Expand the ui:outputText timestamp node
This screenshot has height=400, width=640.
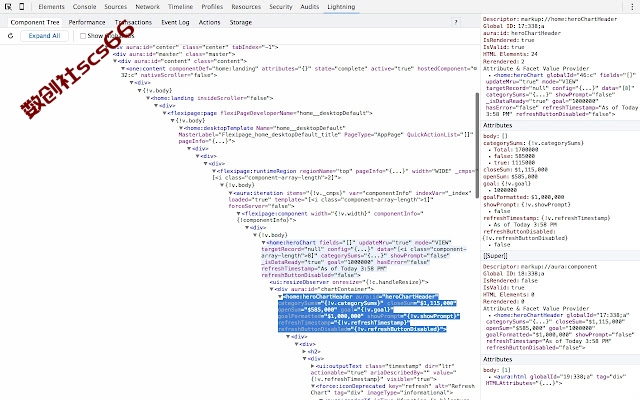(x=313, y=367)
